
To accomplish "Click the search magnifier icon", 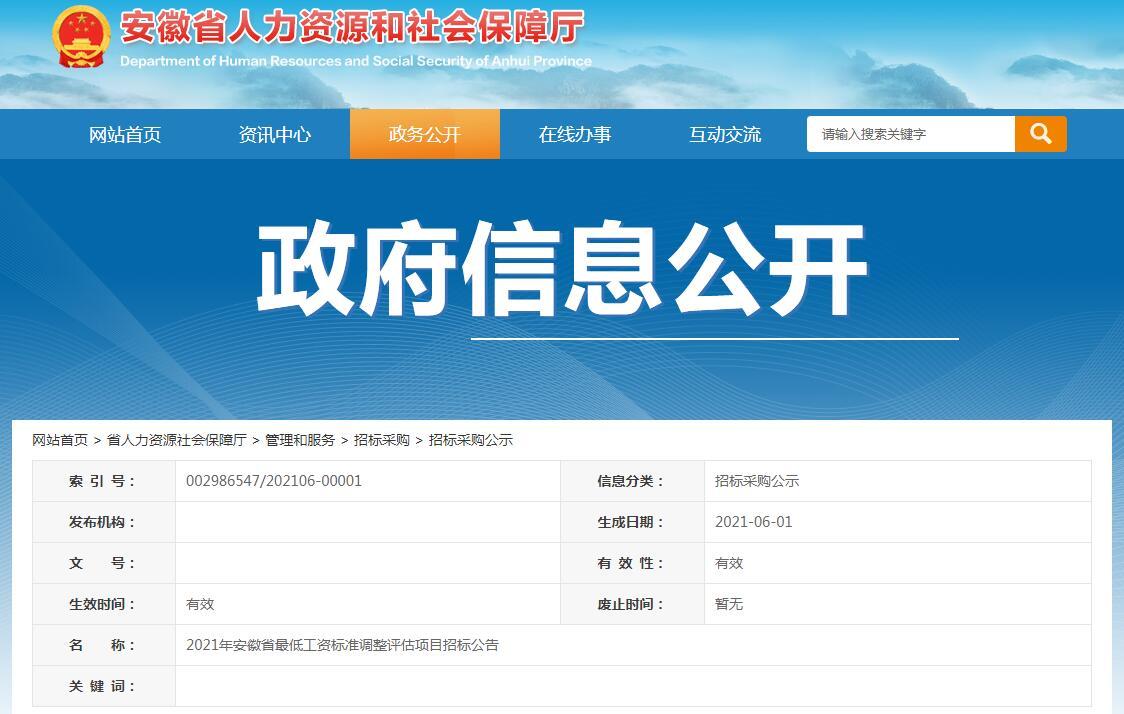I will (1041, 133).
